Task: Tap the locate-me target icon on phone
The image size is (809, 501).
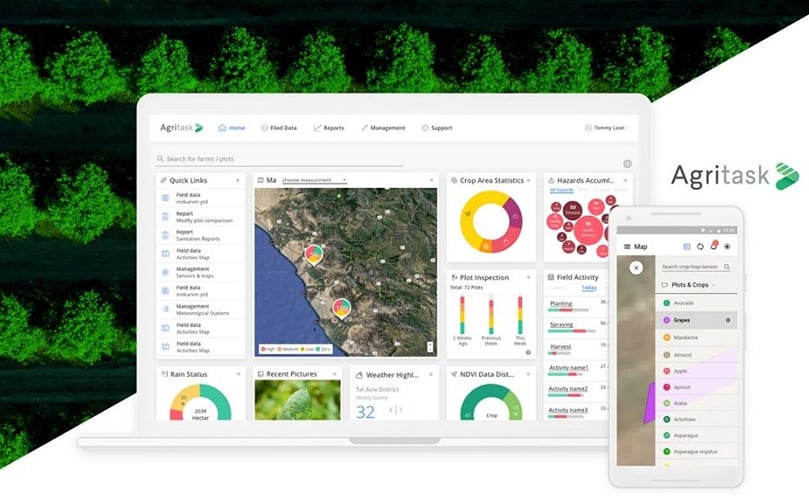Action: pos(727,247)
